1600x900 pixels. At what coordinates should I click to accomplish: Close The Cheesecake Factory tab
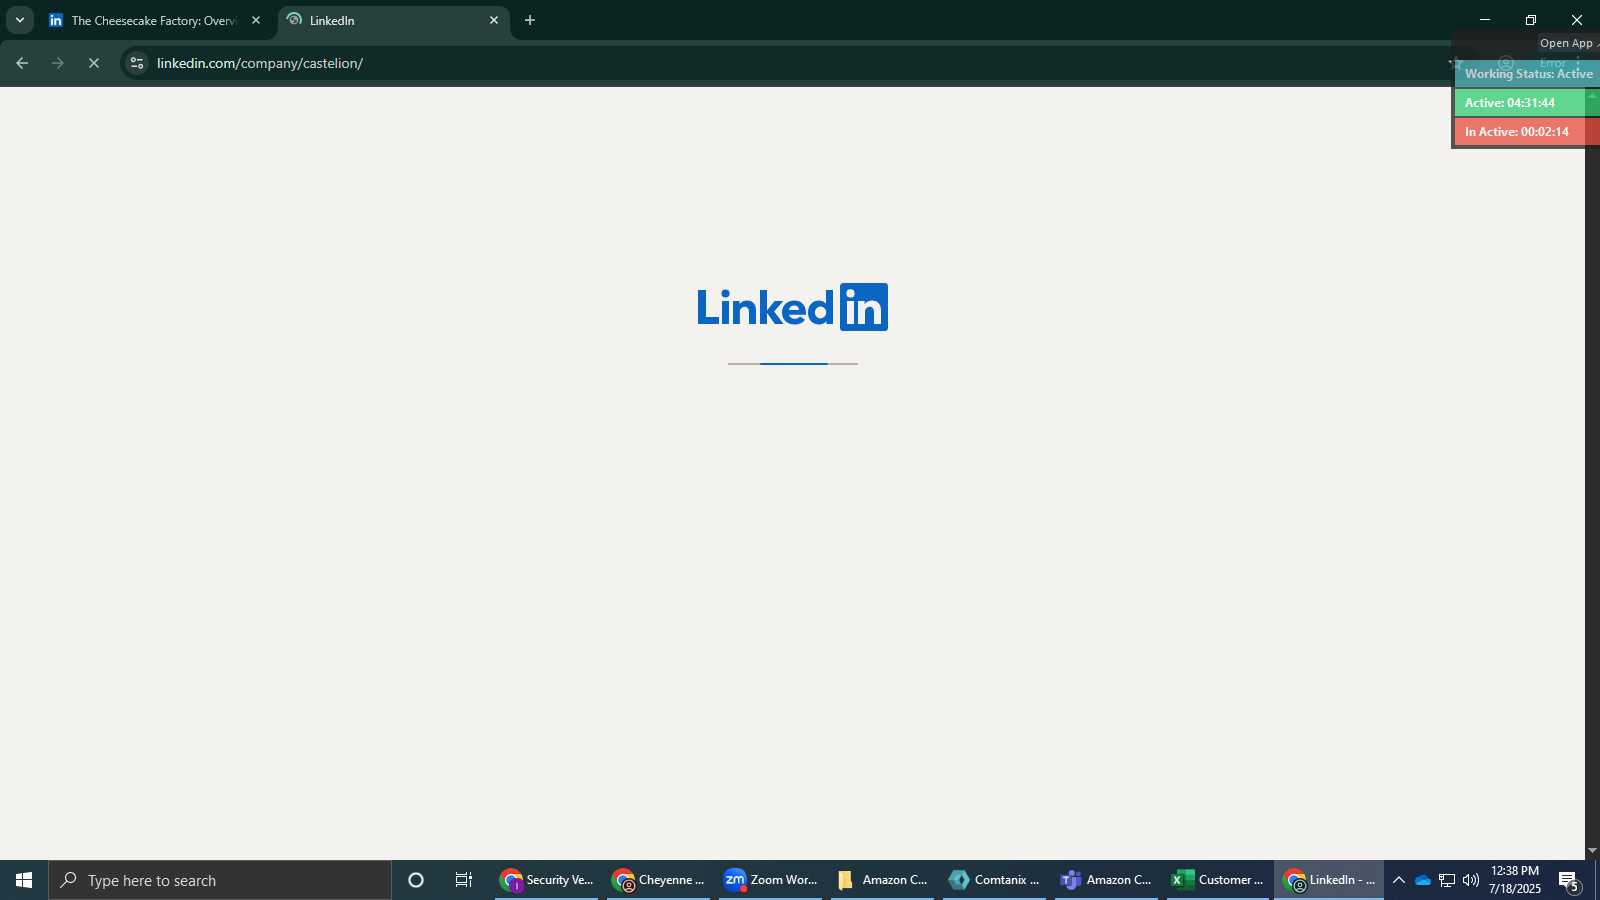[256, 20]
